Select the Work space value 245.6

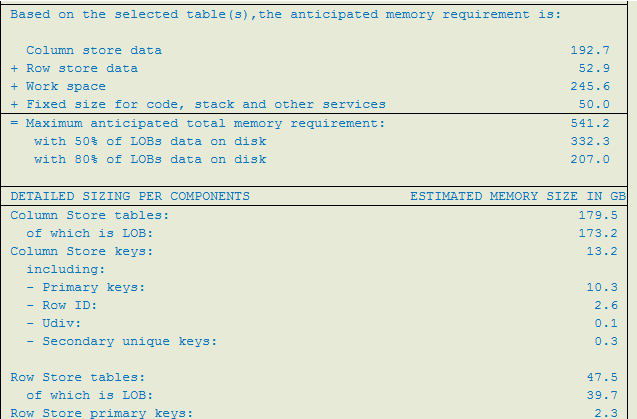click(x=590, y=86)
